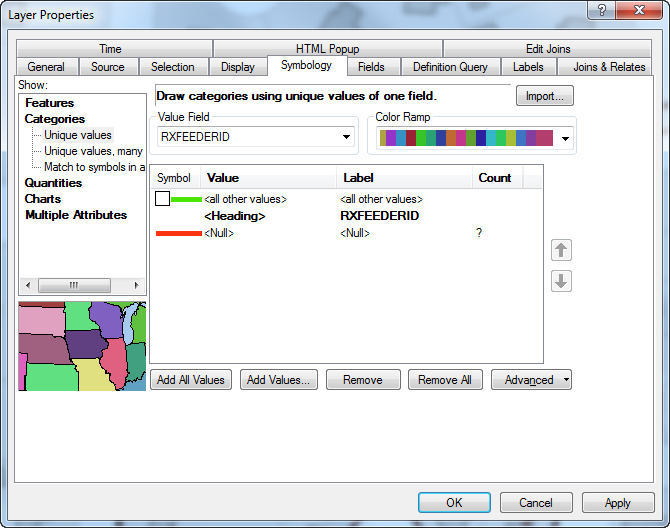This screenshot has height=528, width=670.
Task: Click the green line symbol for all other values
Action: click(x=186, y=199)
